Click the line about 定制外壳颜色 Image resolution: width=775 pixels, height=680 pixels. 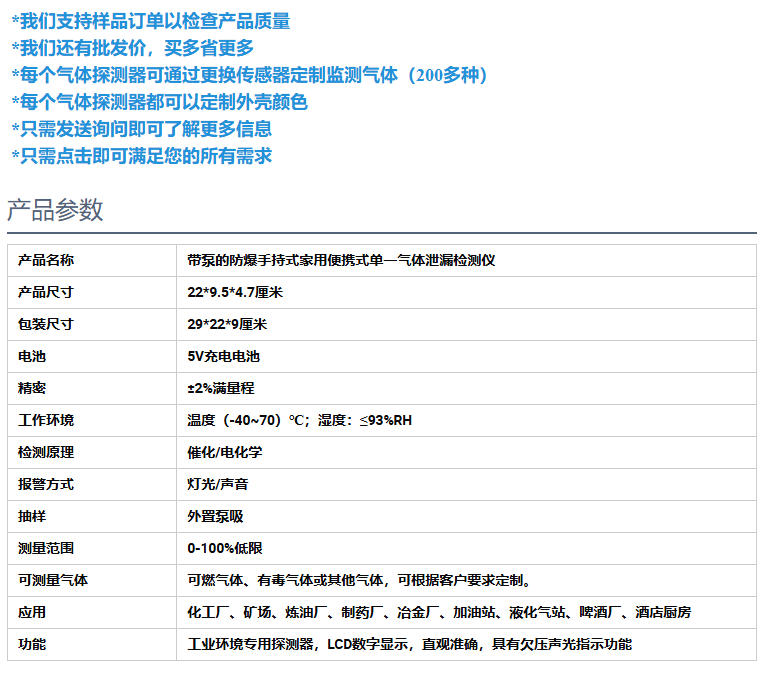(159, 102)
